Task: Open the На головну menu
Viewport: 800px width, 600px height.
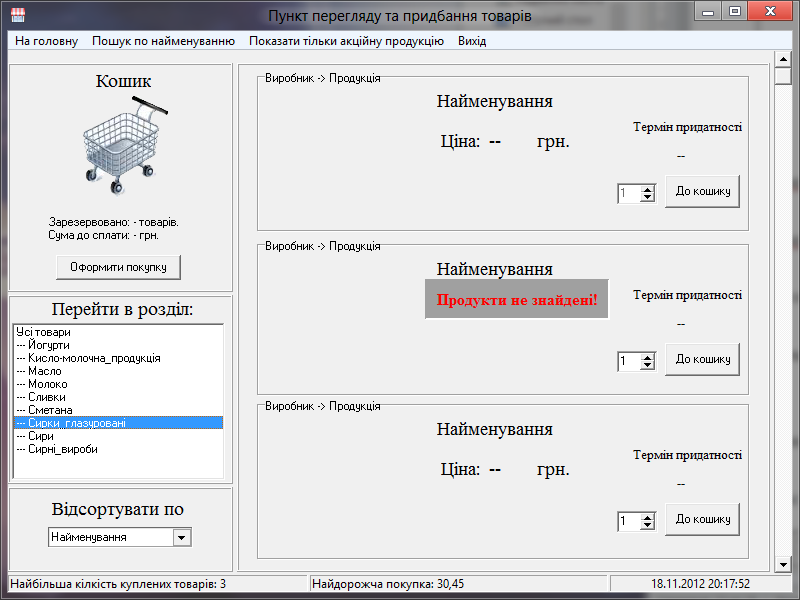Action: pyautogui.click(x=46, y=41)
